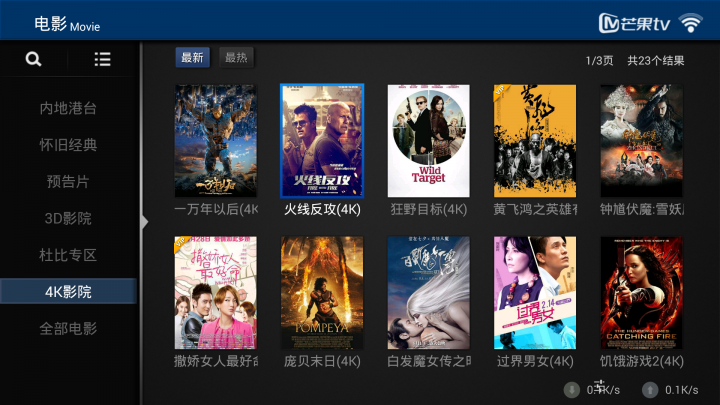Switch to the 最热 sorting tab
The image size is (720, 405).
[236, 57]
